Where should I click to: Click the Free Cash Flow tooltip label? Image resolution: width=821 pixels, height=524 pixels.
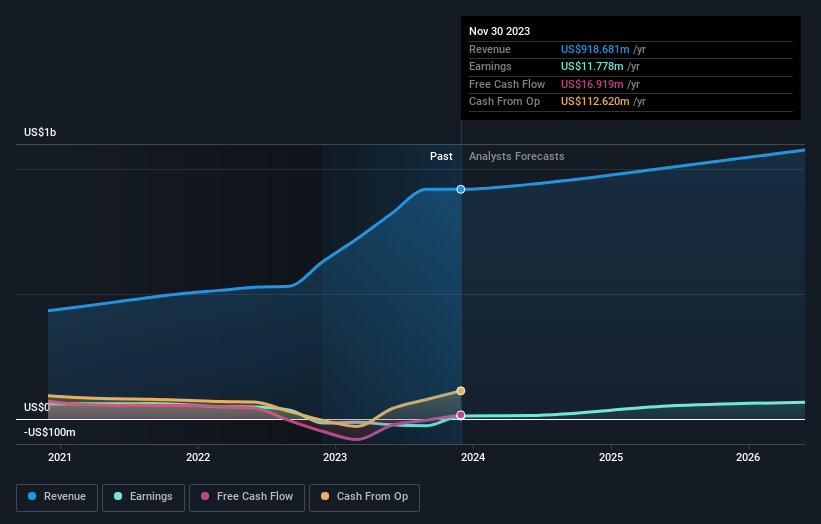click(x=507, y=84)
